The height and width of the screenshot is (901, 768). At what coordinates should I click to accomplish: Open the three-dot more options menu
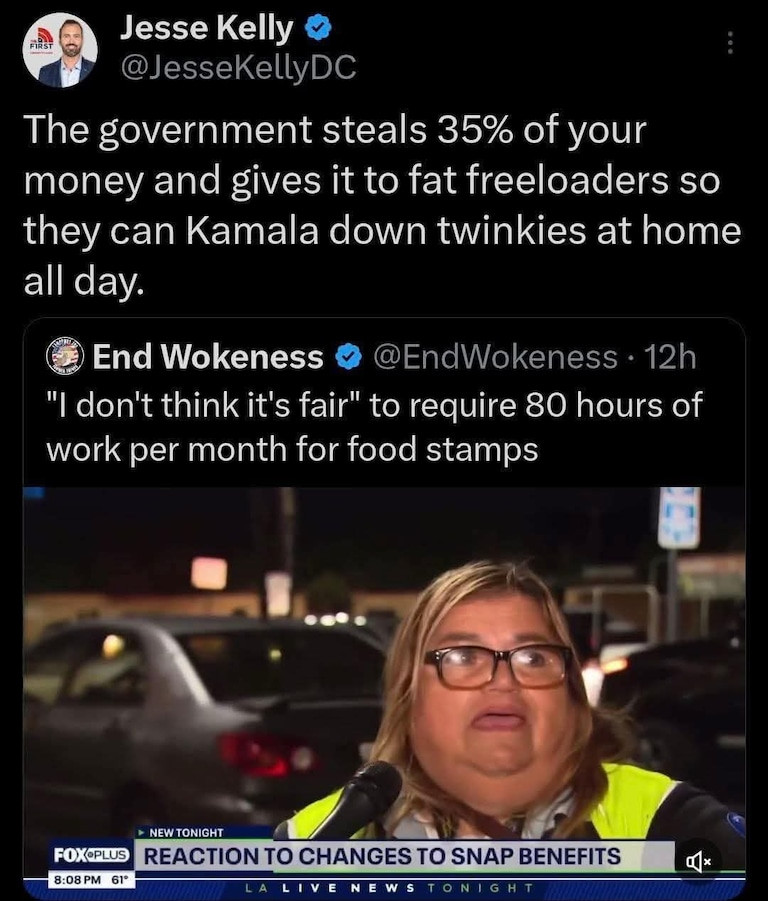point(730,43)
